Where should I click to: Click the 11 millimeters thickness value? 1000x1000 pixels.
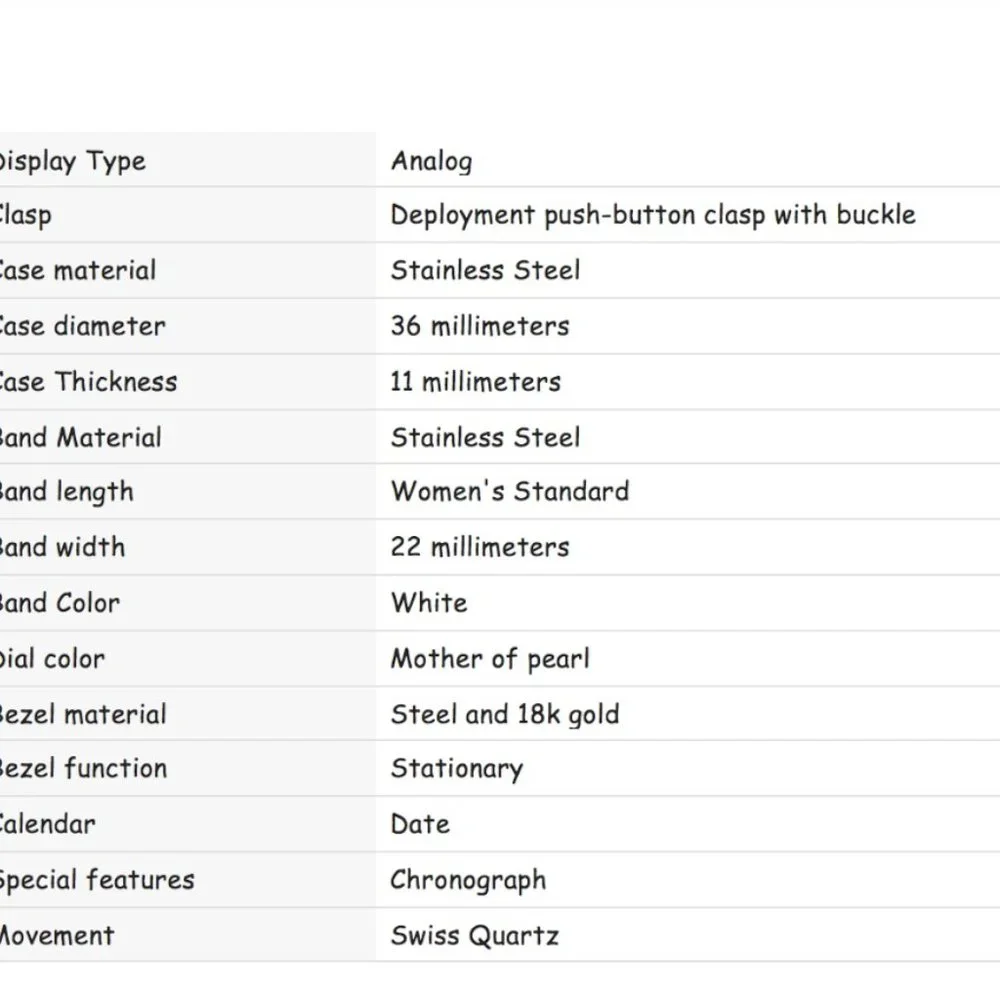[476, 381]
